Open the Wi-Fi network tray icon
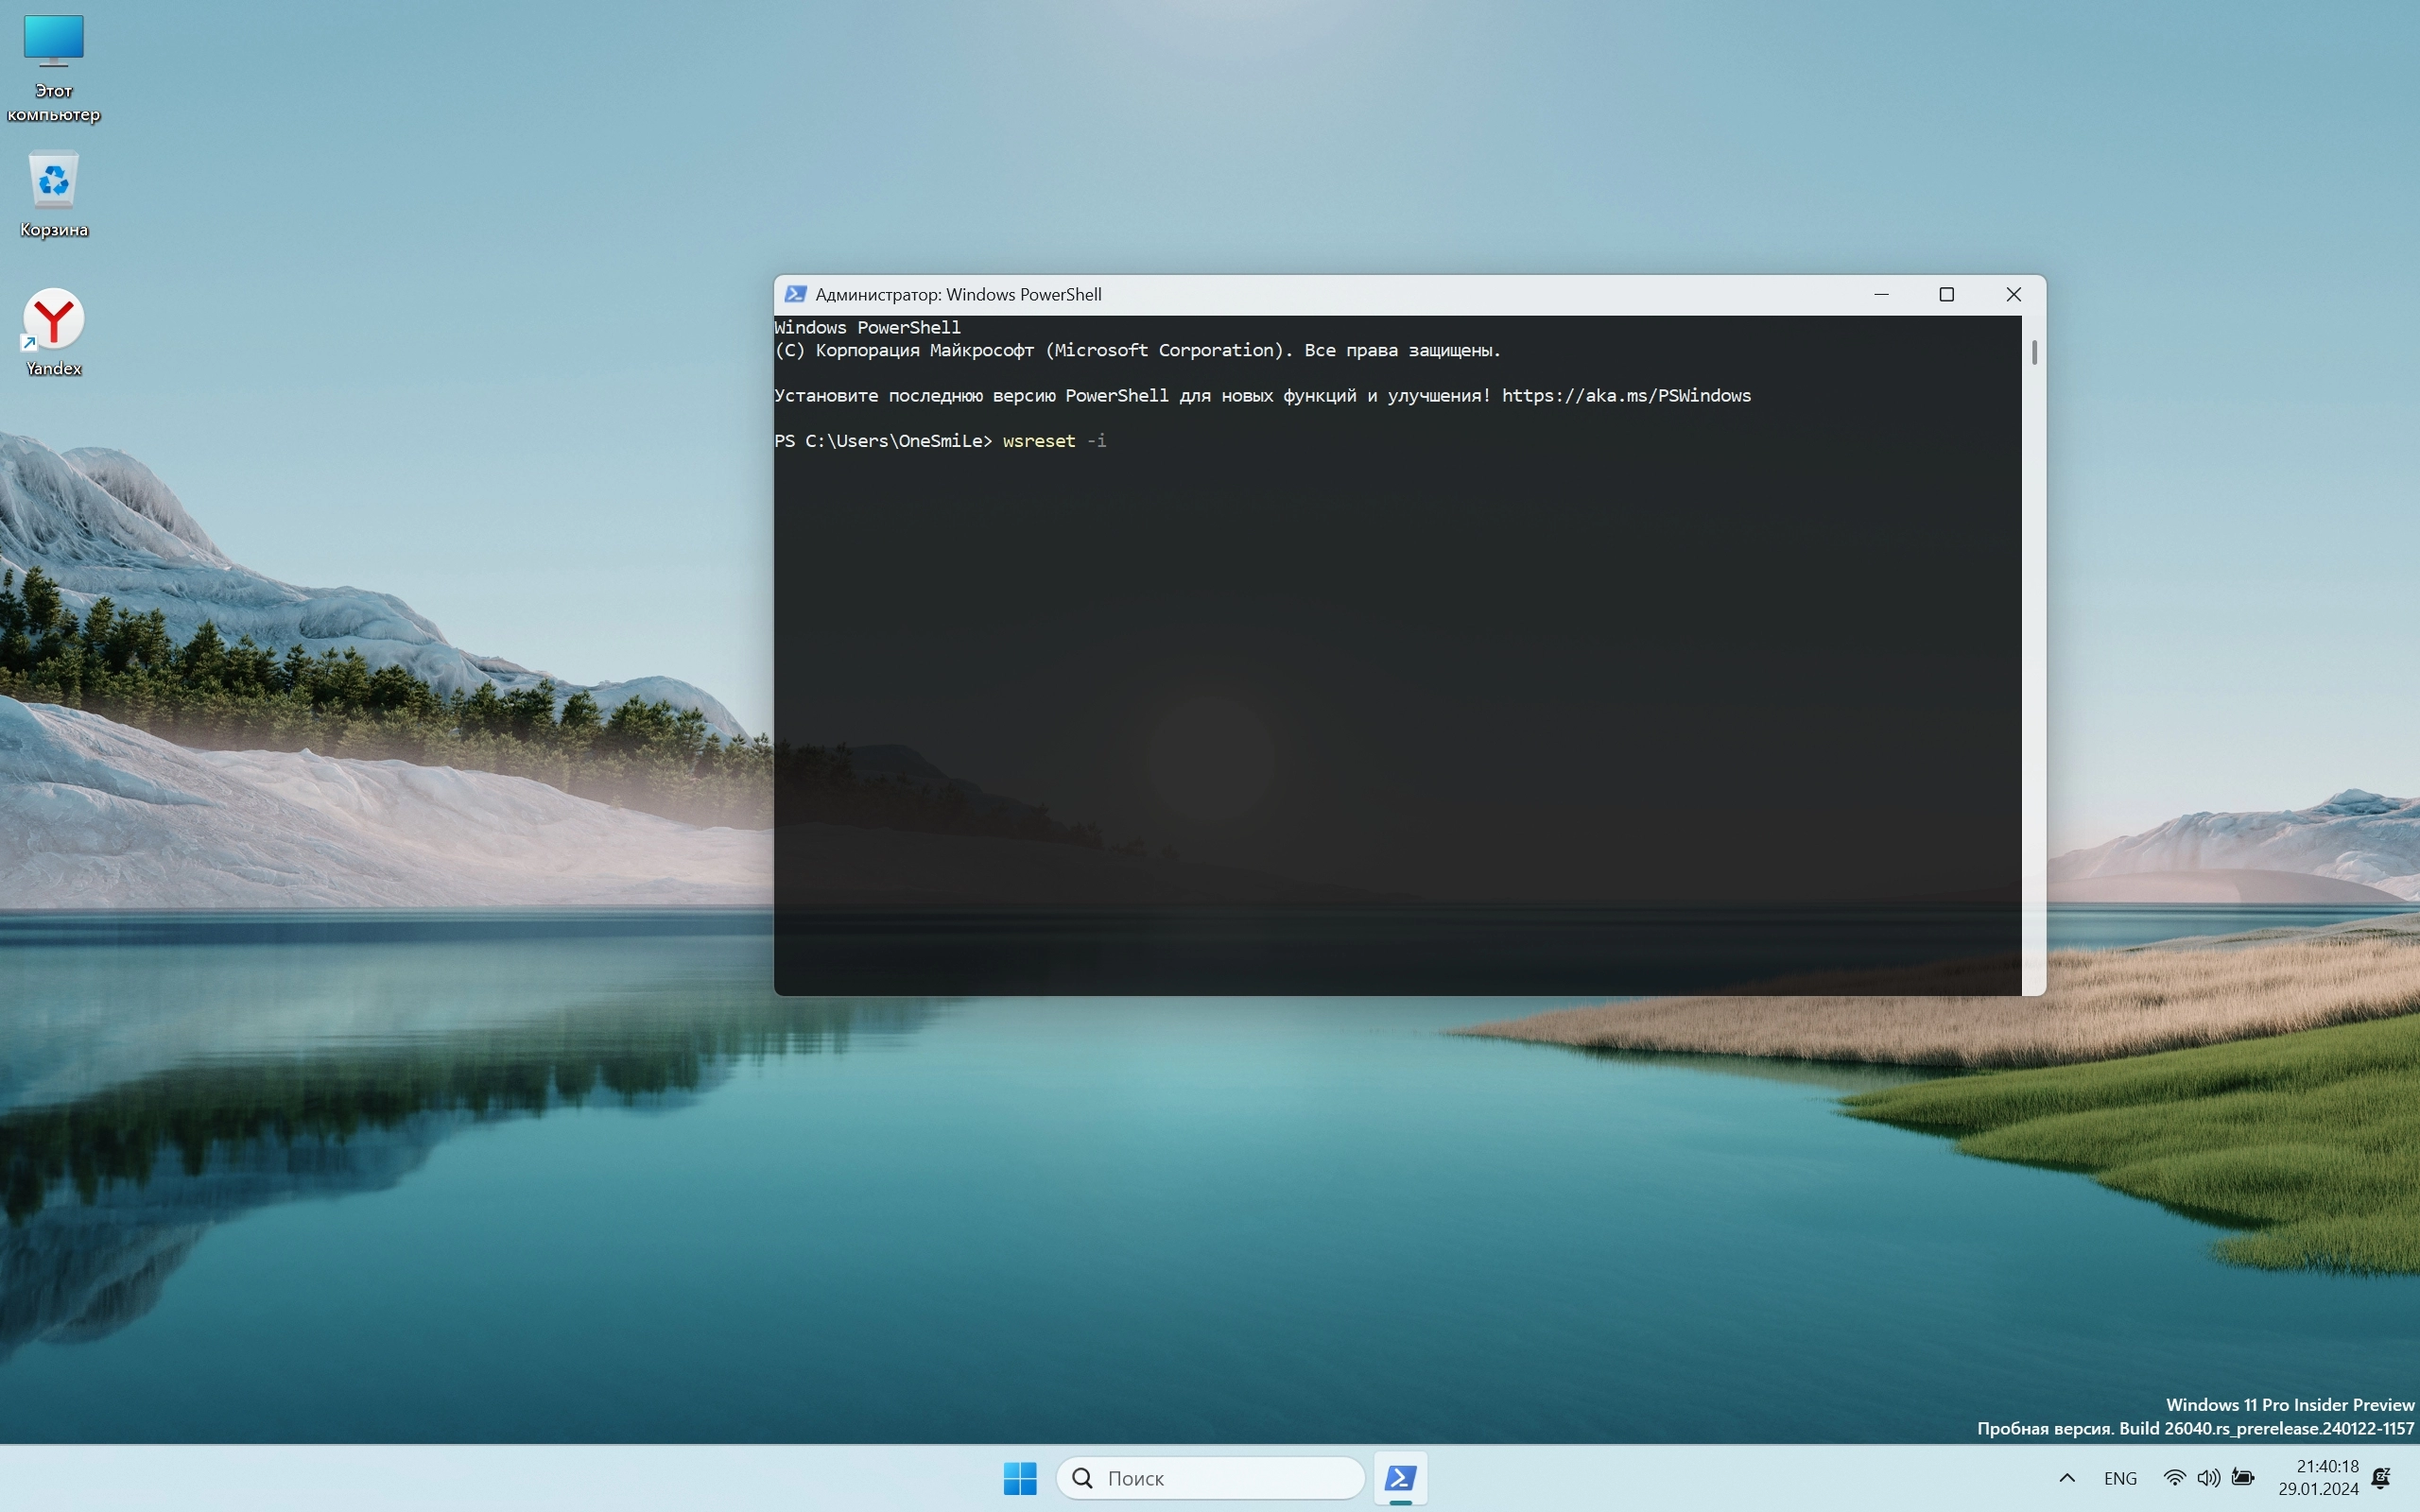 pyautogui.click(x=2174, y=1477)
